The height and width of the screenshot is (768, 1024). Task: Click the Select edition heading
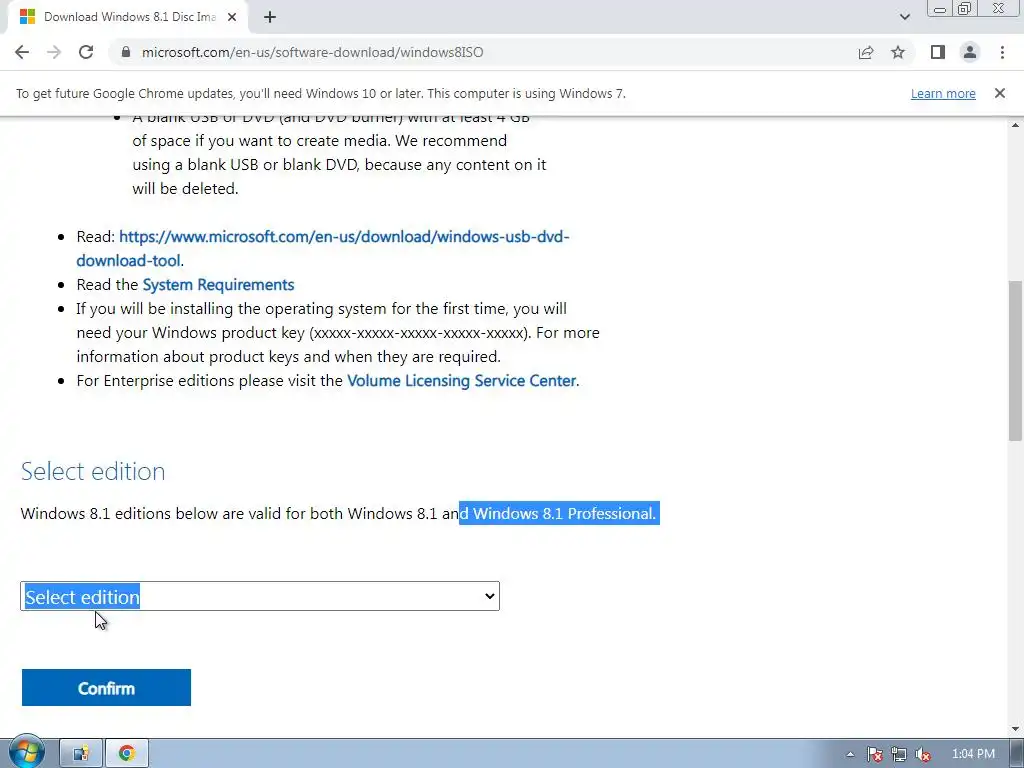click(93, 472)
